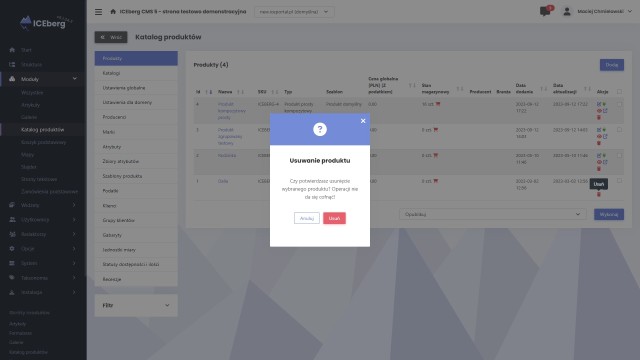Confirm deletion with the red Usuń button
Screen dimensions: 640x360
point(334,218)
